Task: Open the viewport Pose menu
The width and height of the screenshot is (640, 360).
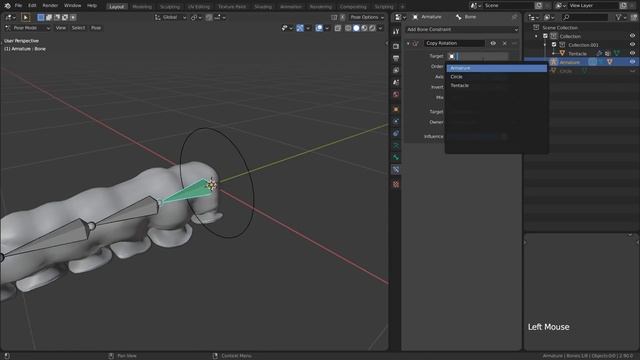Action: pos(96,28)
